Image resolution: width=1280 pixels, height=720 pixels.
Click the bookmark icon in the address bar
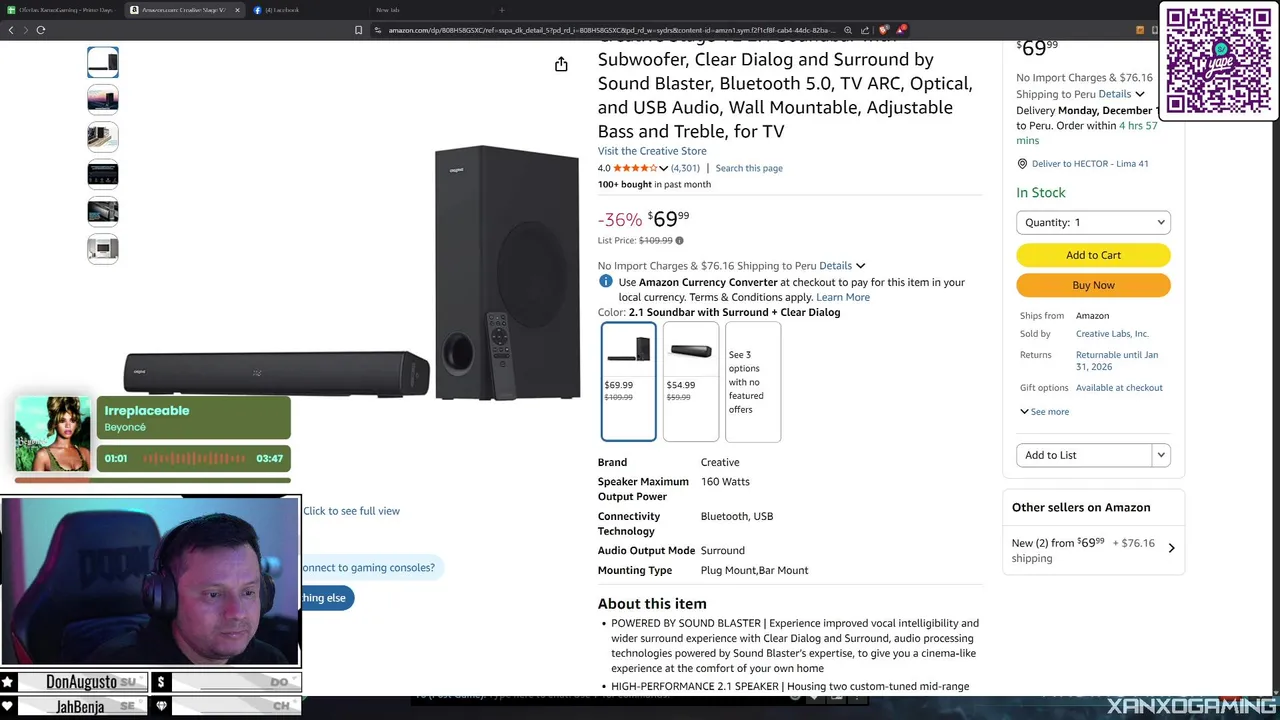[x=358, y=30]
